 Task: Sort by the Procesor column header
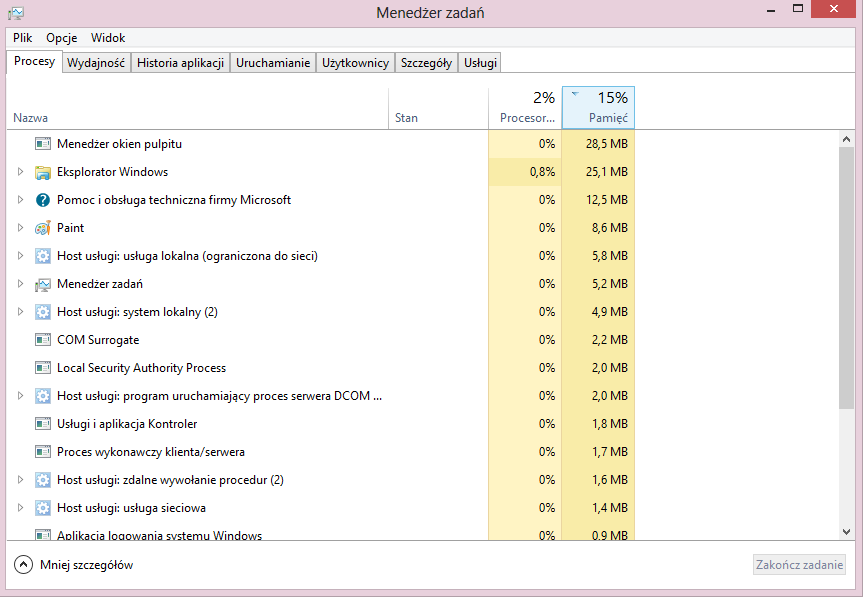point(526,108)
